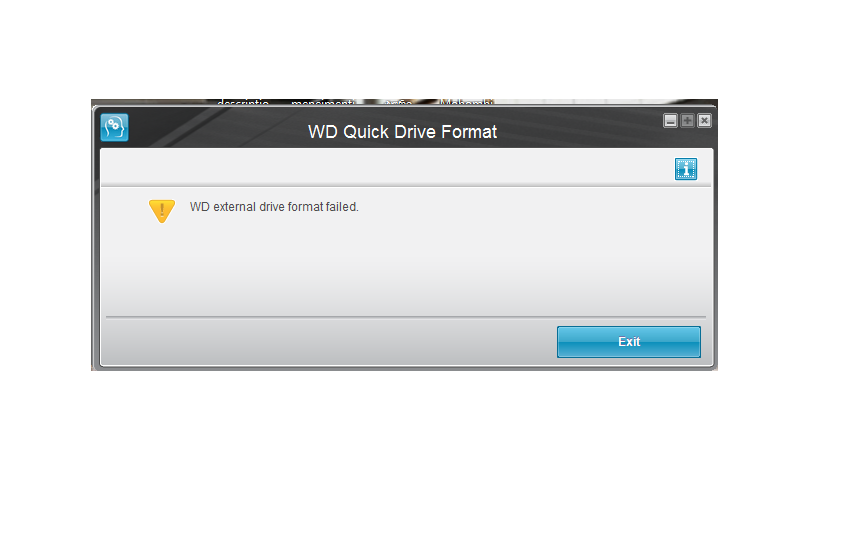Minimize the WD Quick Drive Format window
The height and width of the screenshot is (540, 864).
click(670, 121)
